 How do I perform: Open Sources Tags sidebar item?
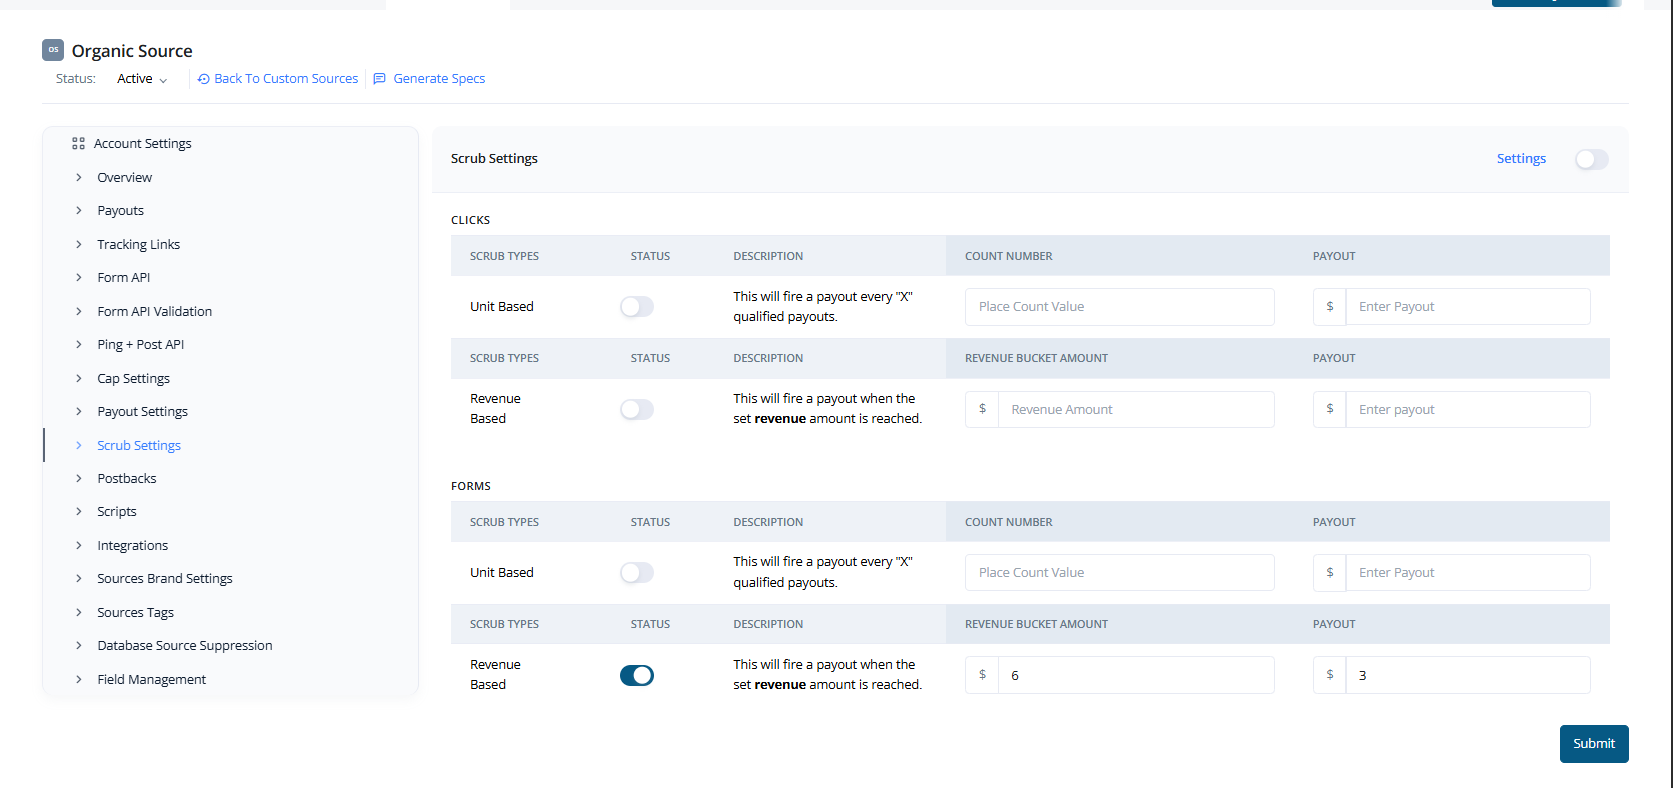tap(136, 612)
